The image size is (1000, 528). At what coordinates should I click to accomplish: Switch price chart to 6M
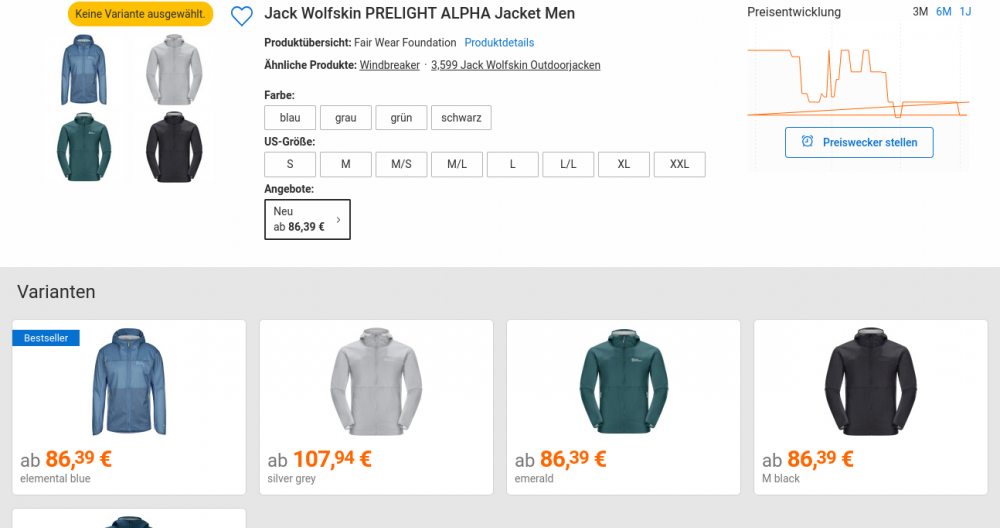[943, 12]
